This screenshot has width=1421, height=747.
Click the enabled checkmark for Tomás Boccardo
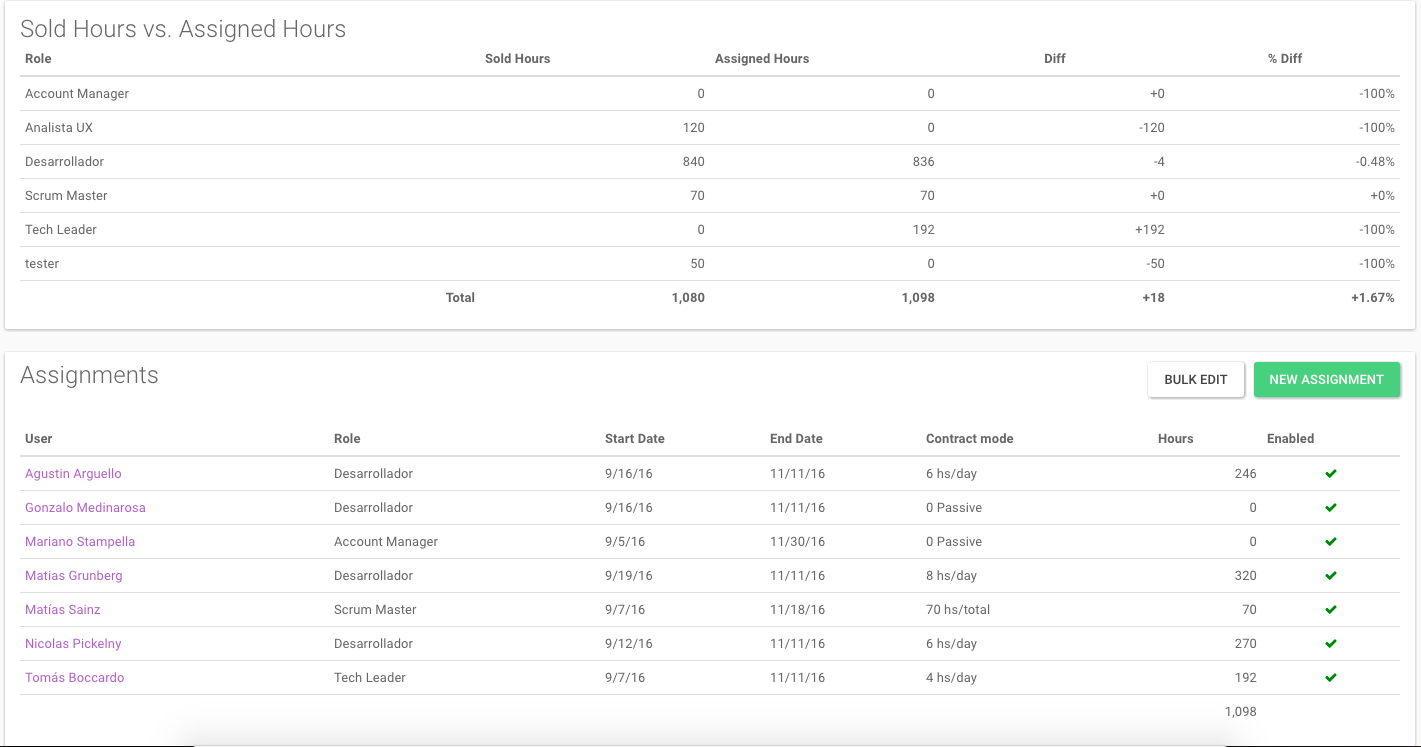[x=1330, y=678]
